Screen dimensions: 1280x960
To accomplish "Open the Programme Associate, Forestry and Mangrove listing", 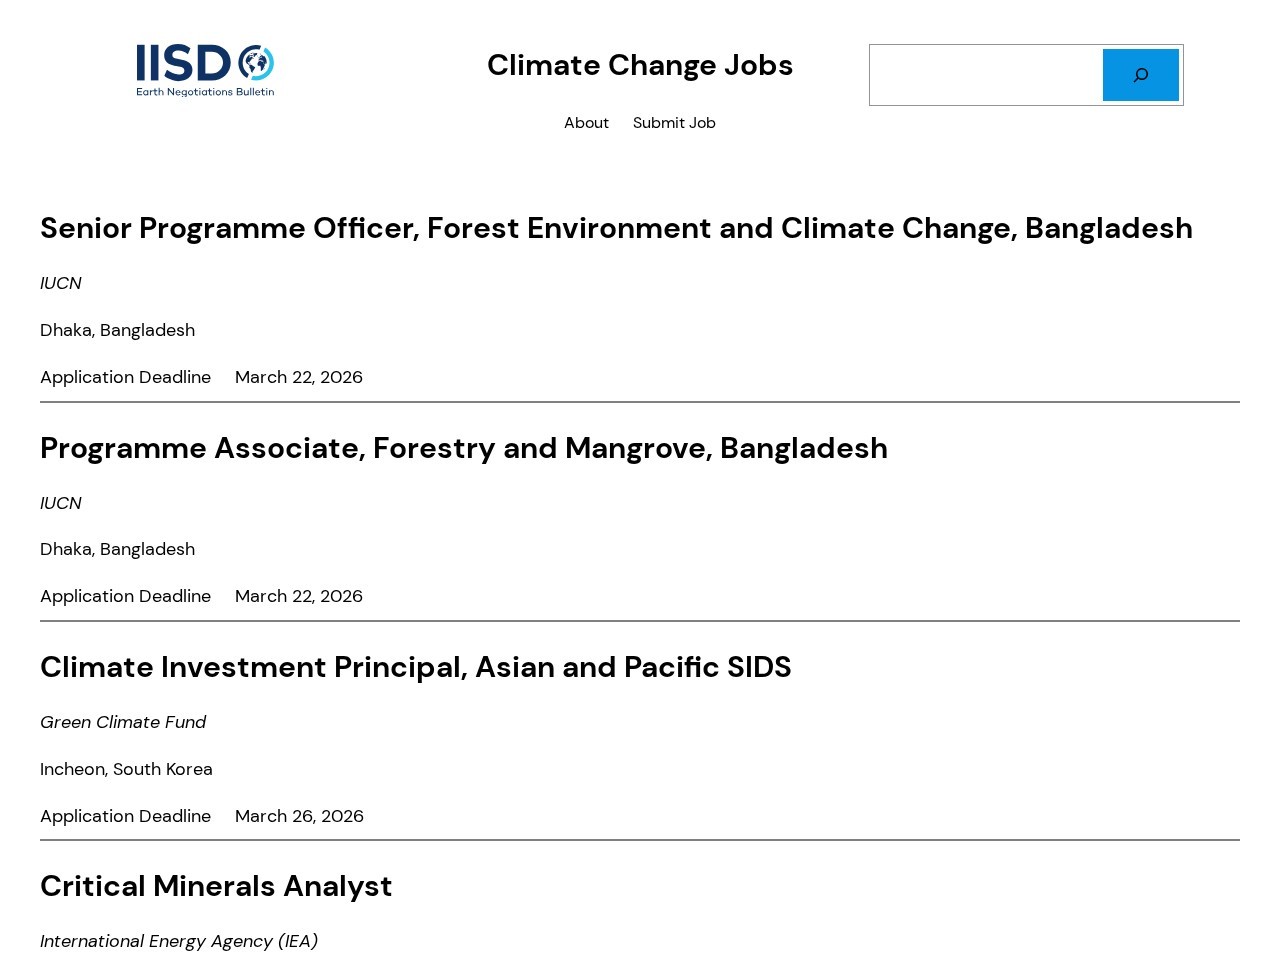I will 464,448.
